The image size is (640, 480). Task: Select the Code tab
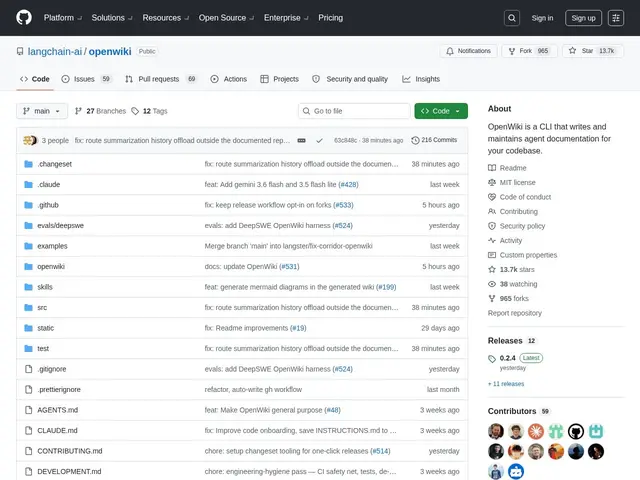pos(35,79)
